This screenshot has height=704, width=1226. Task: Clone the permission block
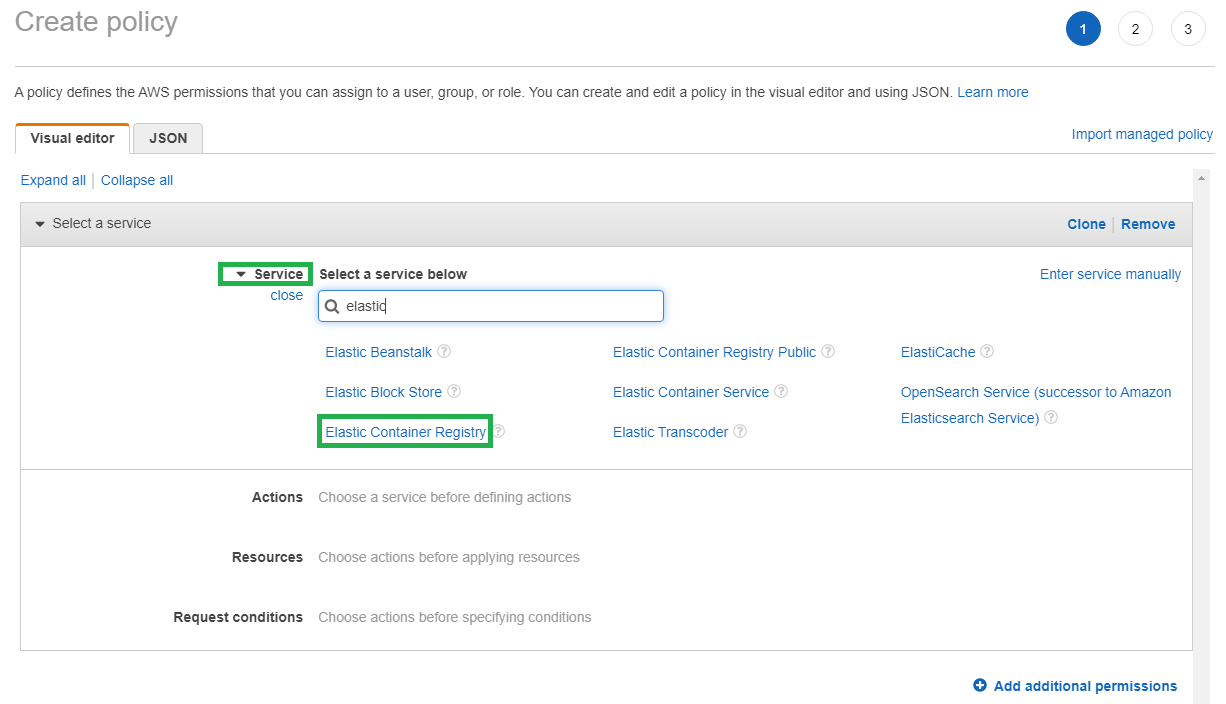[x=1086, y=224]
